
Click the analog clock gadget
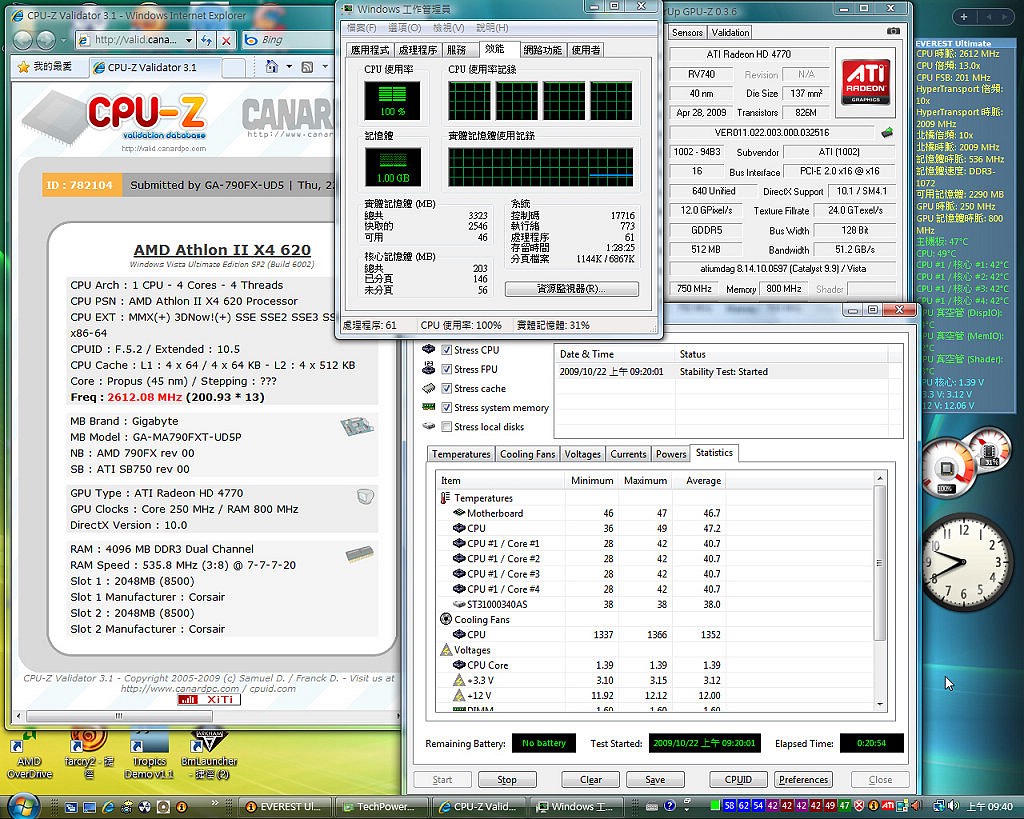tap(964, 562)
